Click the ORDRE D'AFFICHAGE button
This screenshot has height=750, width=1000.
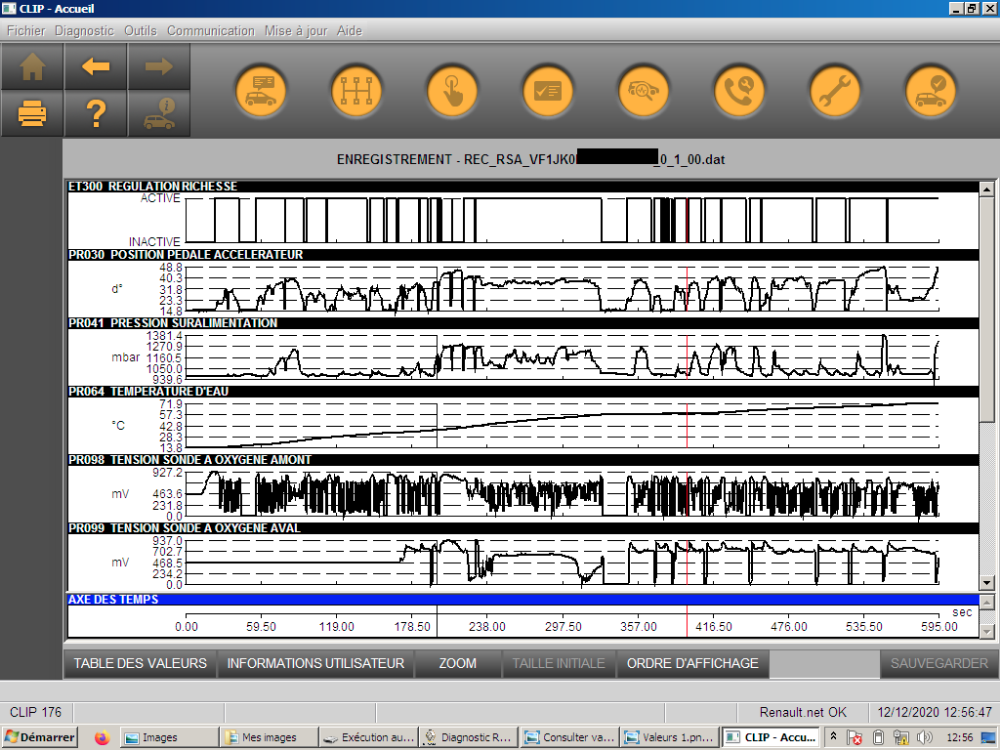point(692,663)
